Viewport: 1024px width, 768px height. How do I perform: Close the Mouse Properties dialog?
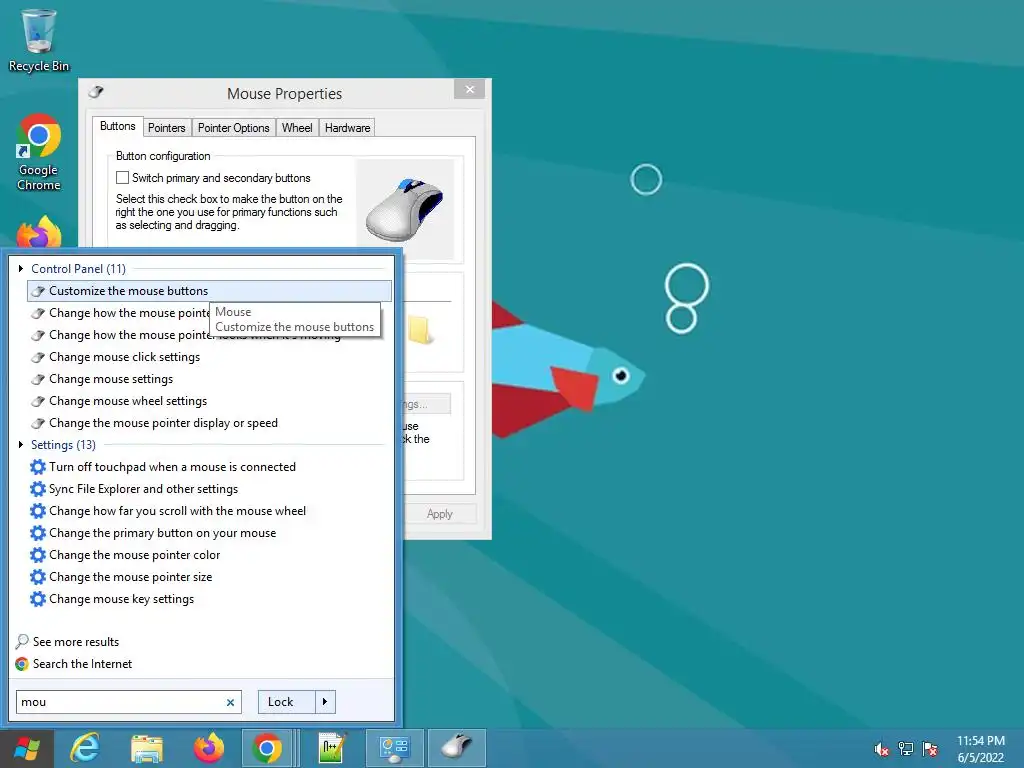(470, 89)
